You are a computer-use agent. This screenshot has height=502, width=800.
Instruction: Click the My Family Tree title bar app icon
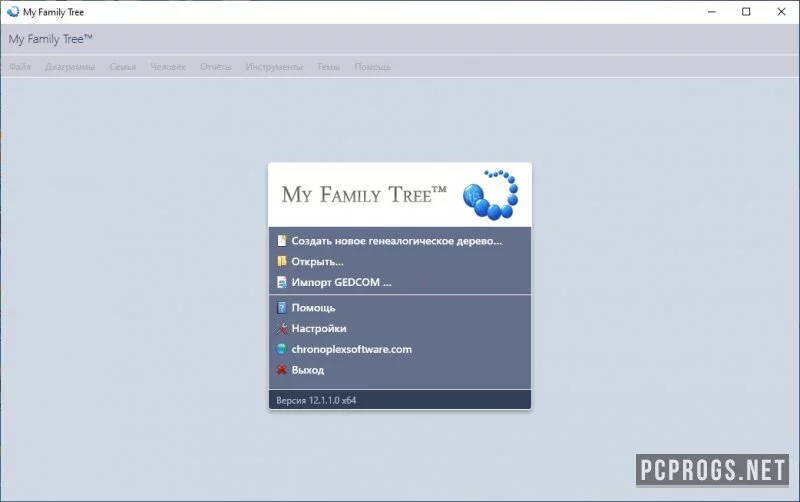(x=12, y=12)
